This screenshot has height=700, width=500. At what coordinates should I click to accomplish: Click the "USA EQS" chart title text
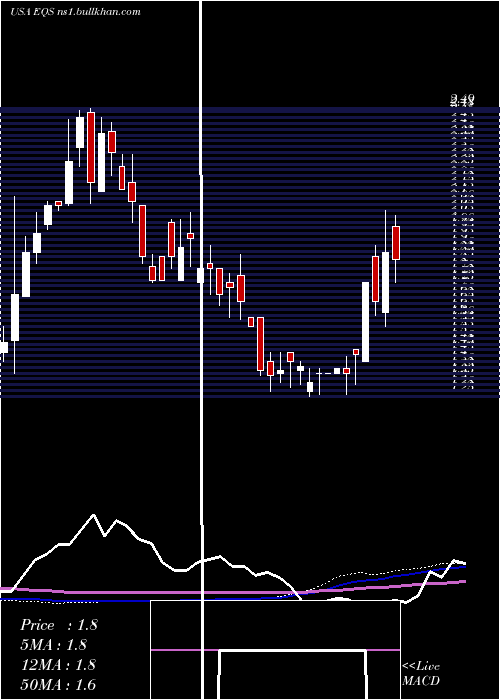32,12
